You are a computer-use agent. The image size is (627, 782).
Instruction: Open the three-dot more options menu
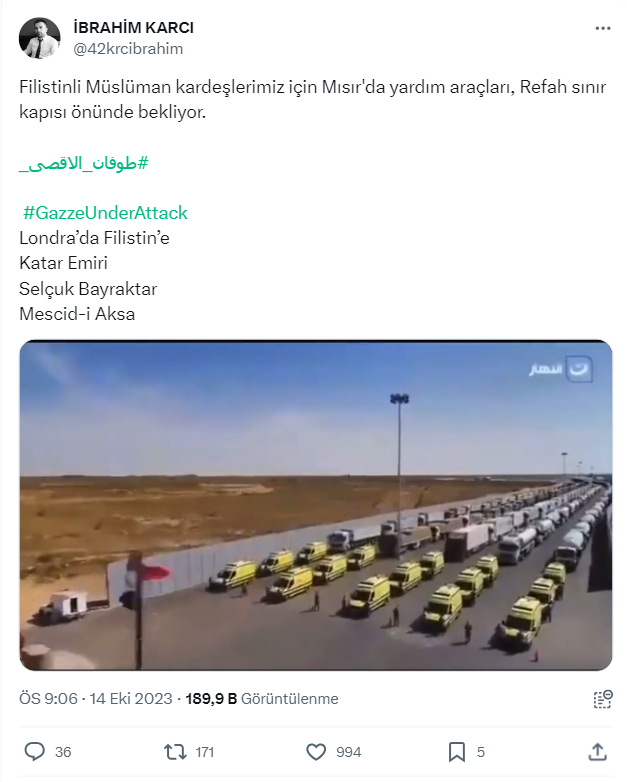pos(603,28)
